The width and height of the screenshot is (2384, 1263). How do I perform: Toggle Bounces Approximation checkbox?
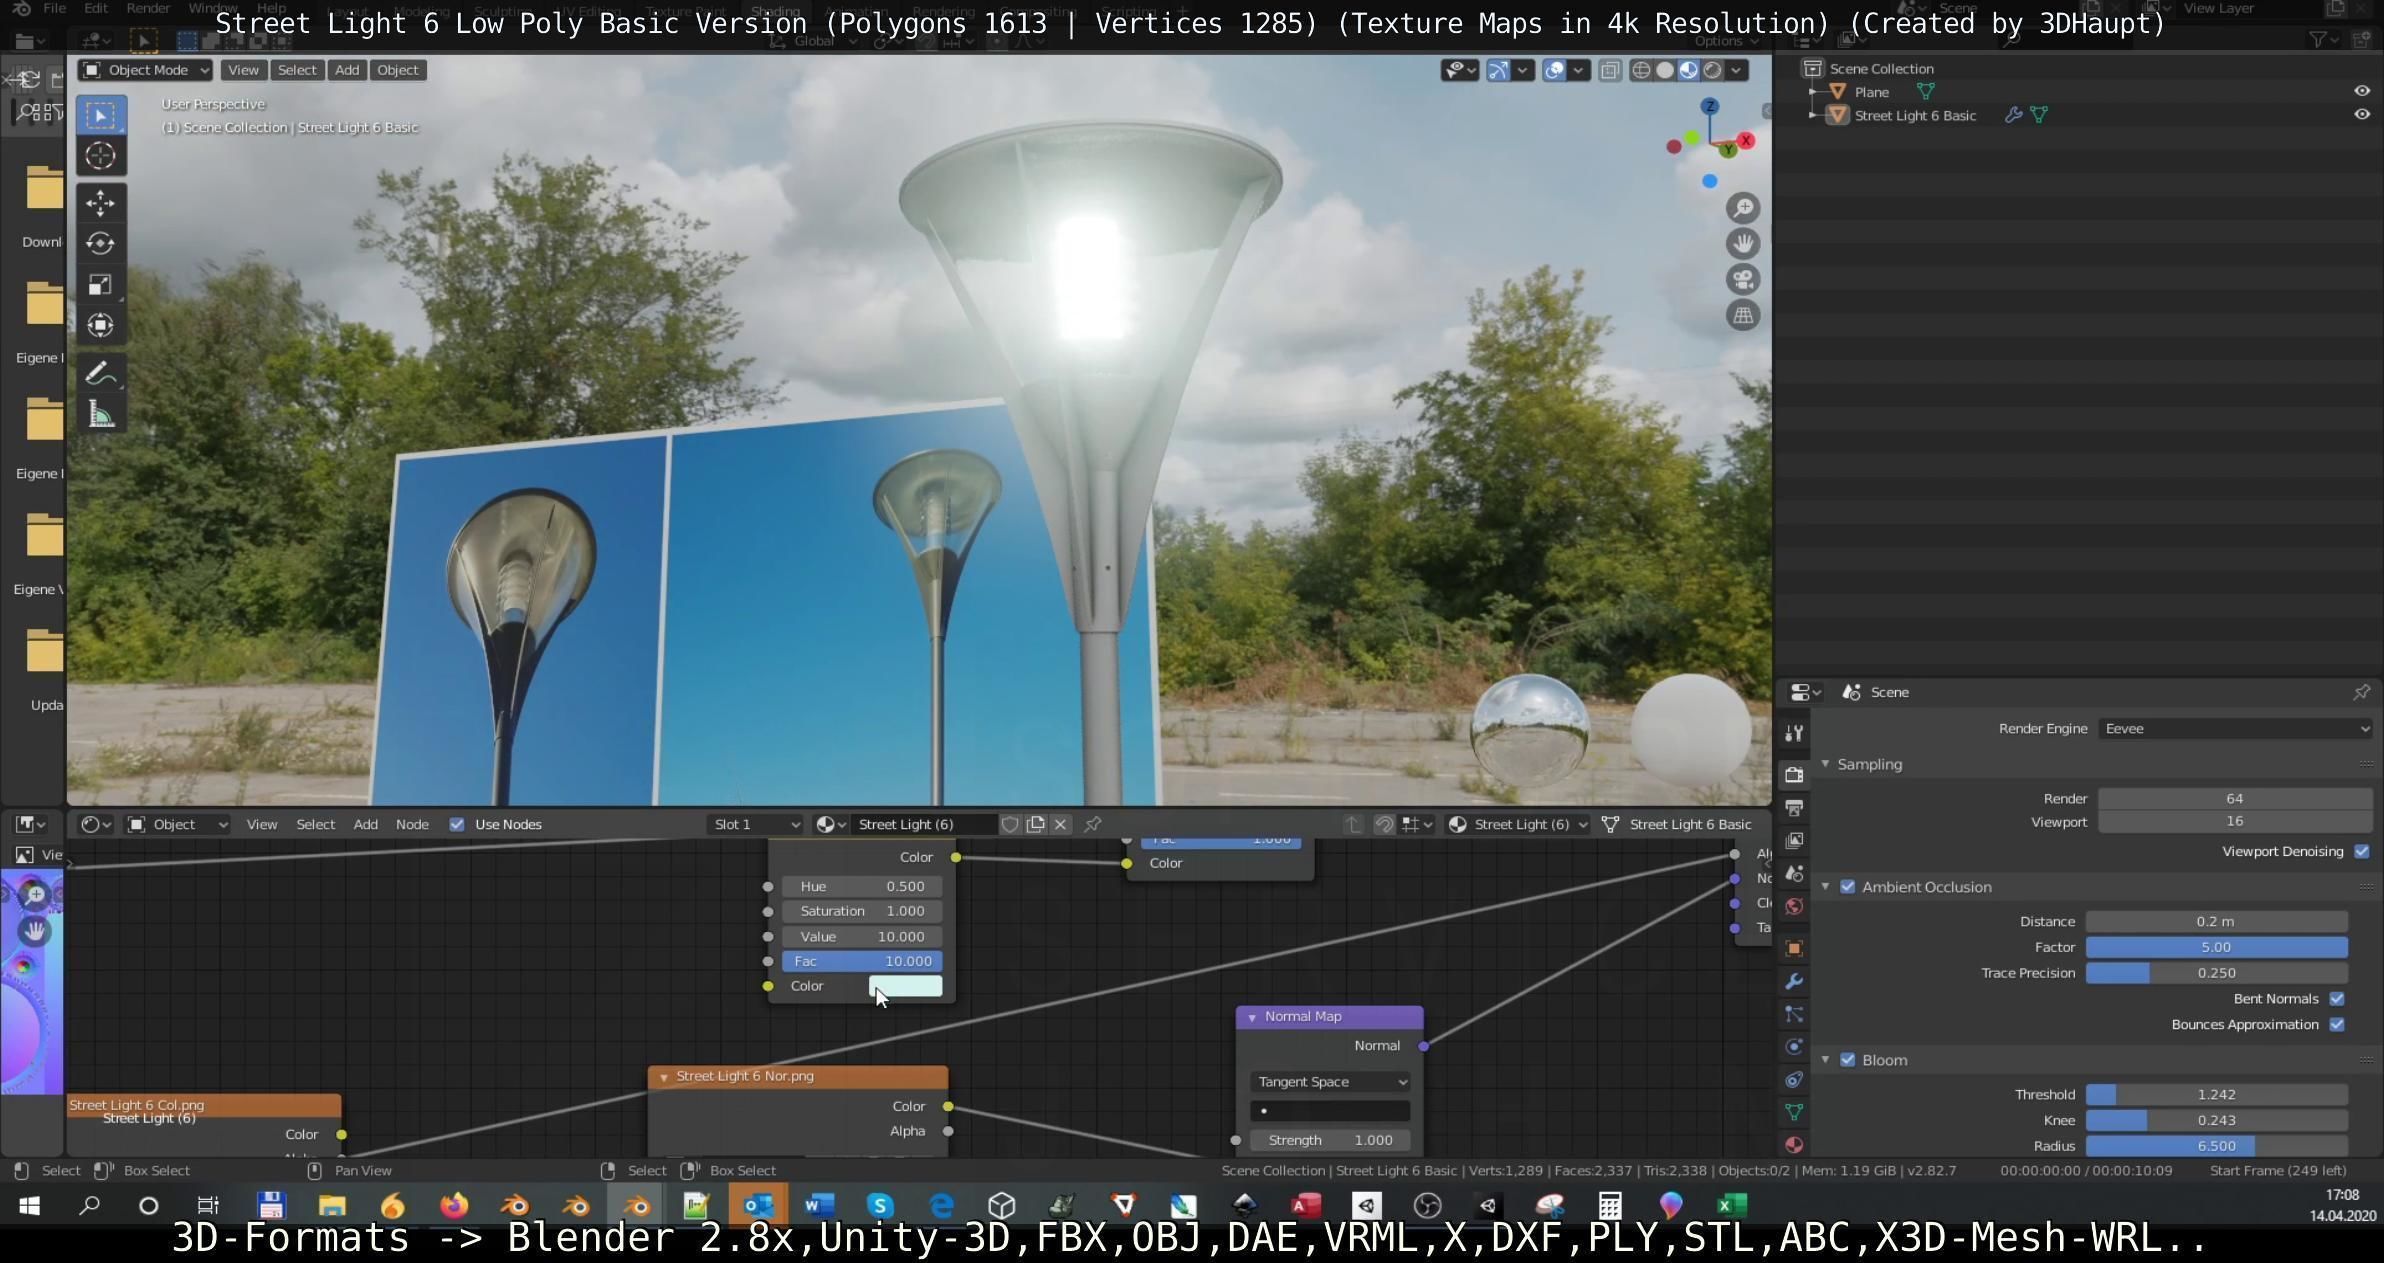[x=2337, y=1024]
